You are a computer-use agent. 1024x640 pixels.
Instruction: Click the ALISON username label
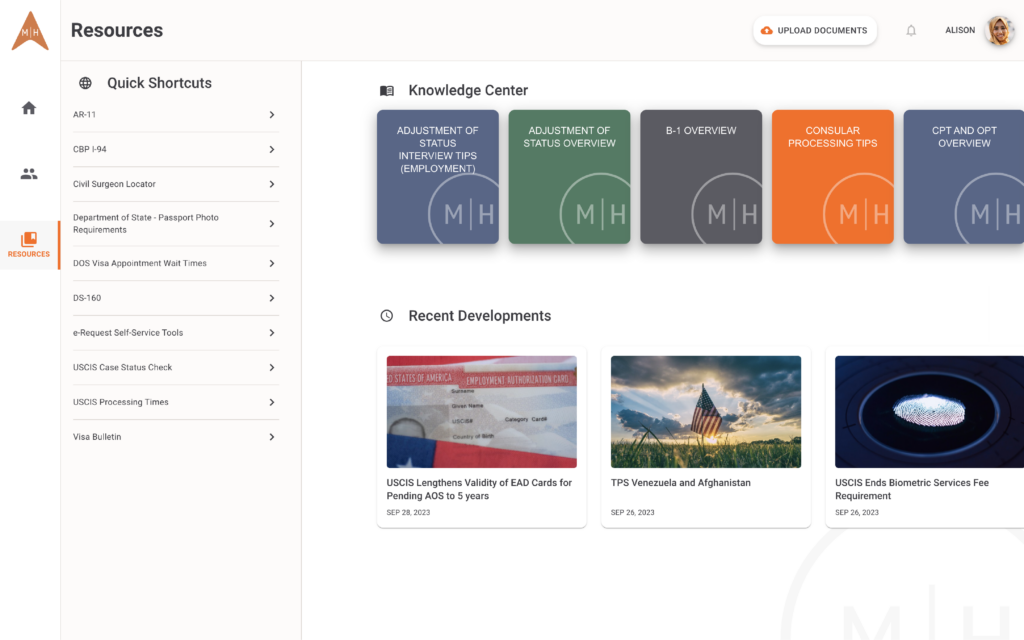(x=960, y=31)
